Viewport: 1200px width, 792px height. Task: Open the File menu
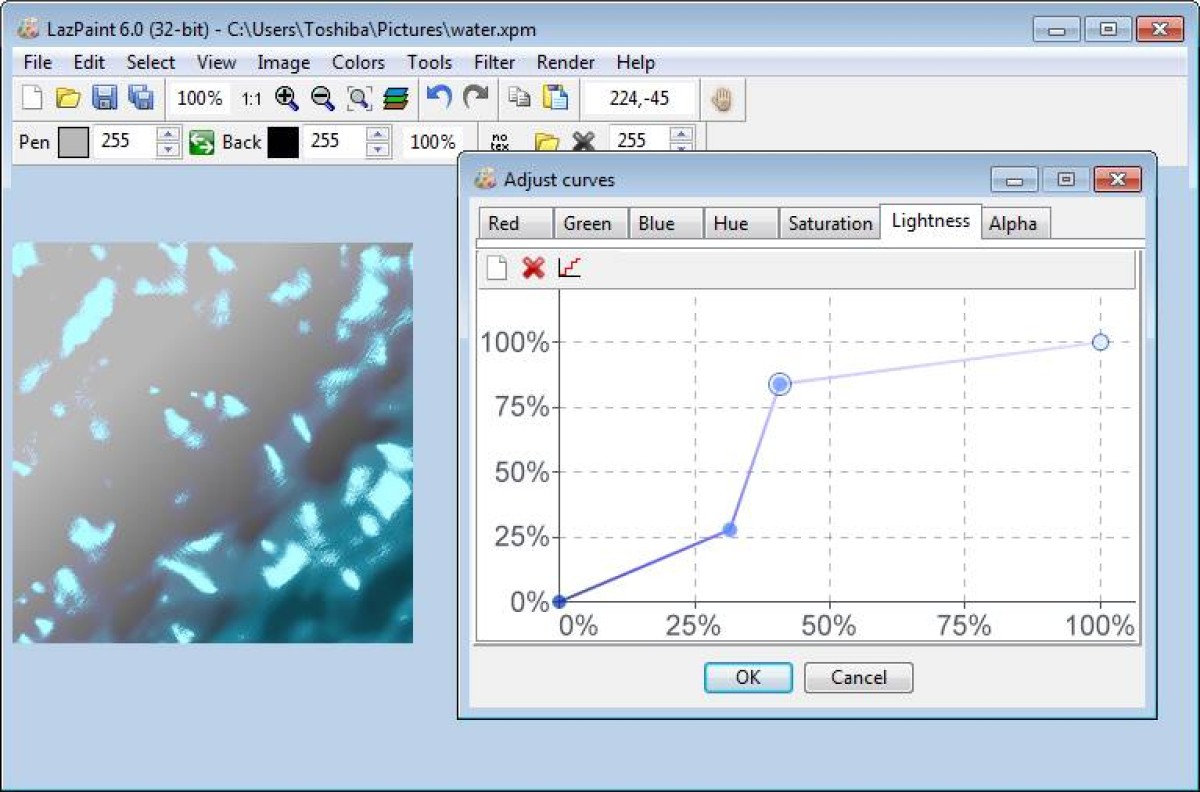37,62
